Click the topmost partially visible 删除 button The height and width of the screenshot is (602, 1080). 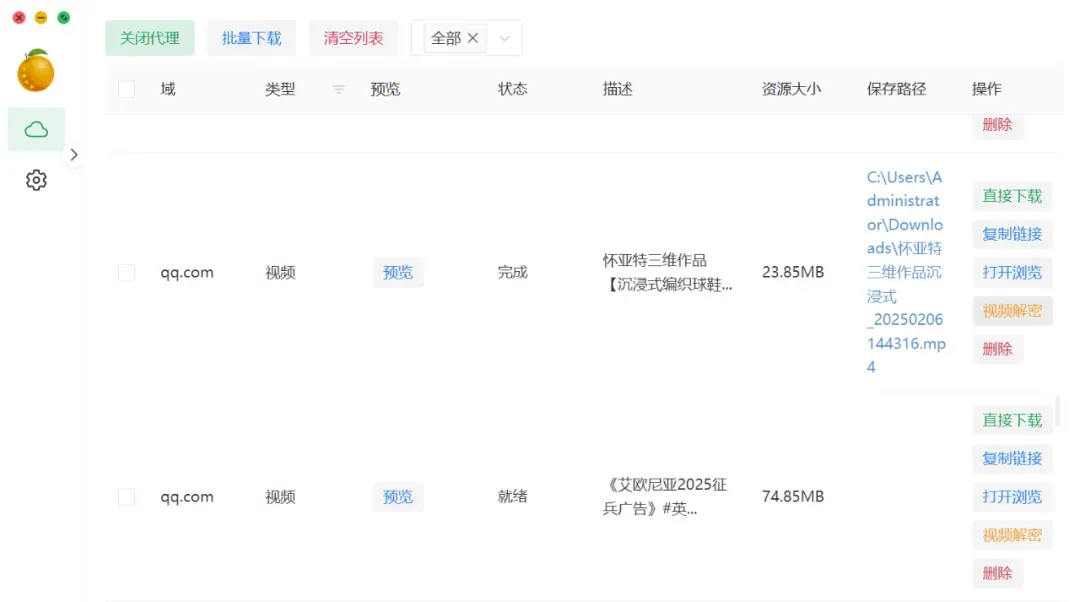point(997,125)
